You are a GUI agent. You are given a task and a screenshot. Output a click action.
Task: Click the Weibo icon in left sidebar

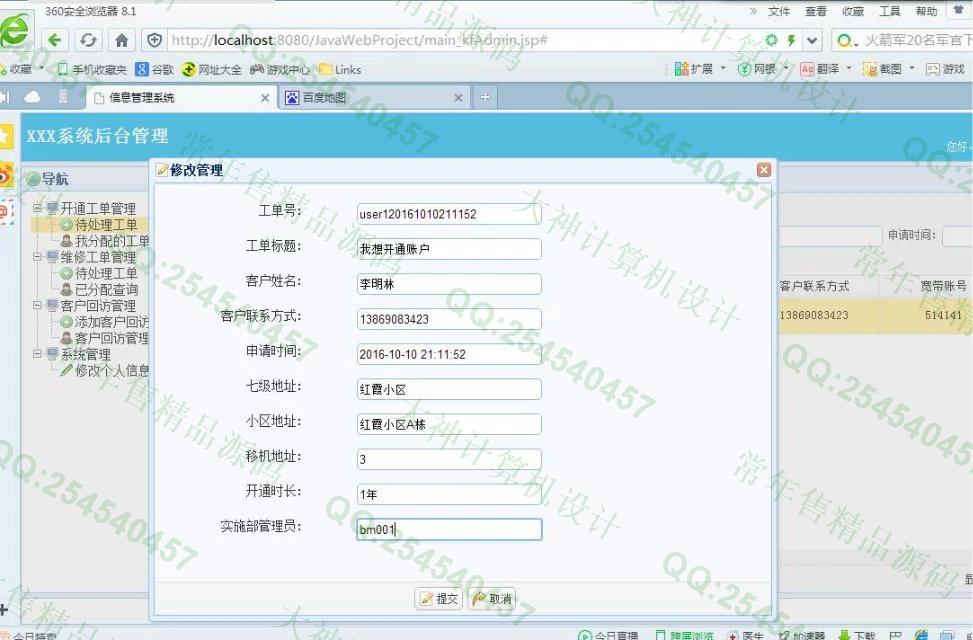coord(6,176)
